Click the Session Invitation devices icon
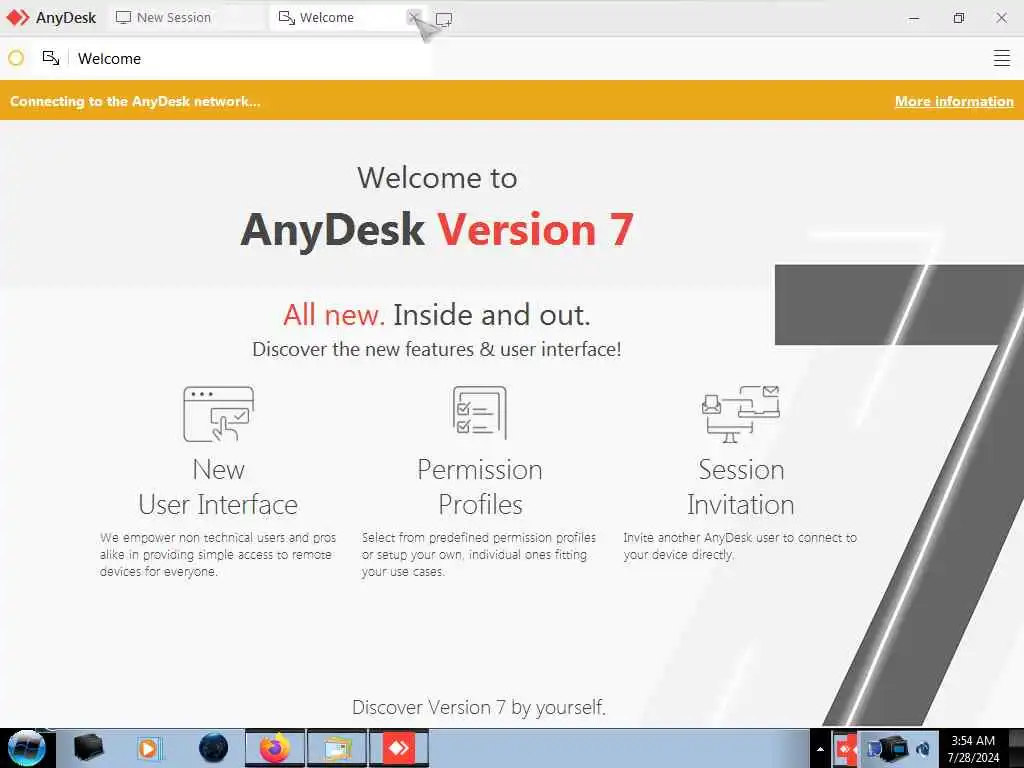Viewport: 1024px width, 768px height. pos(741,413)
